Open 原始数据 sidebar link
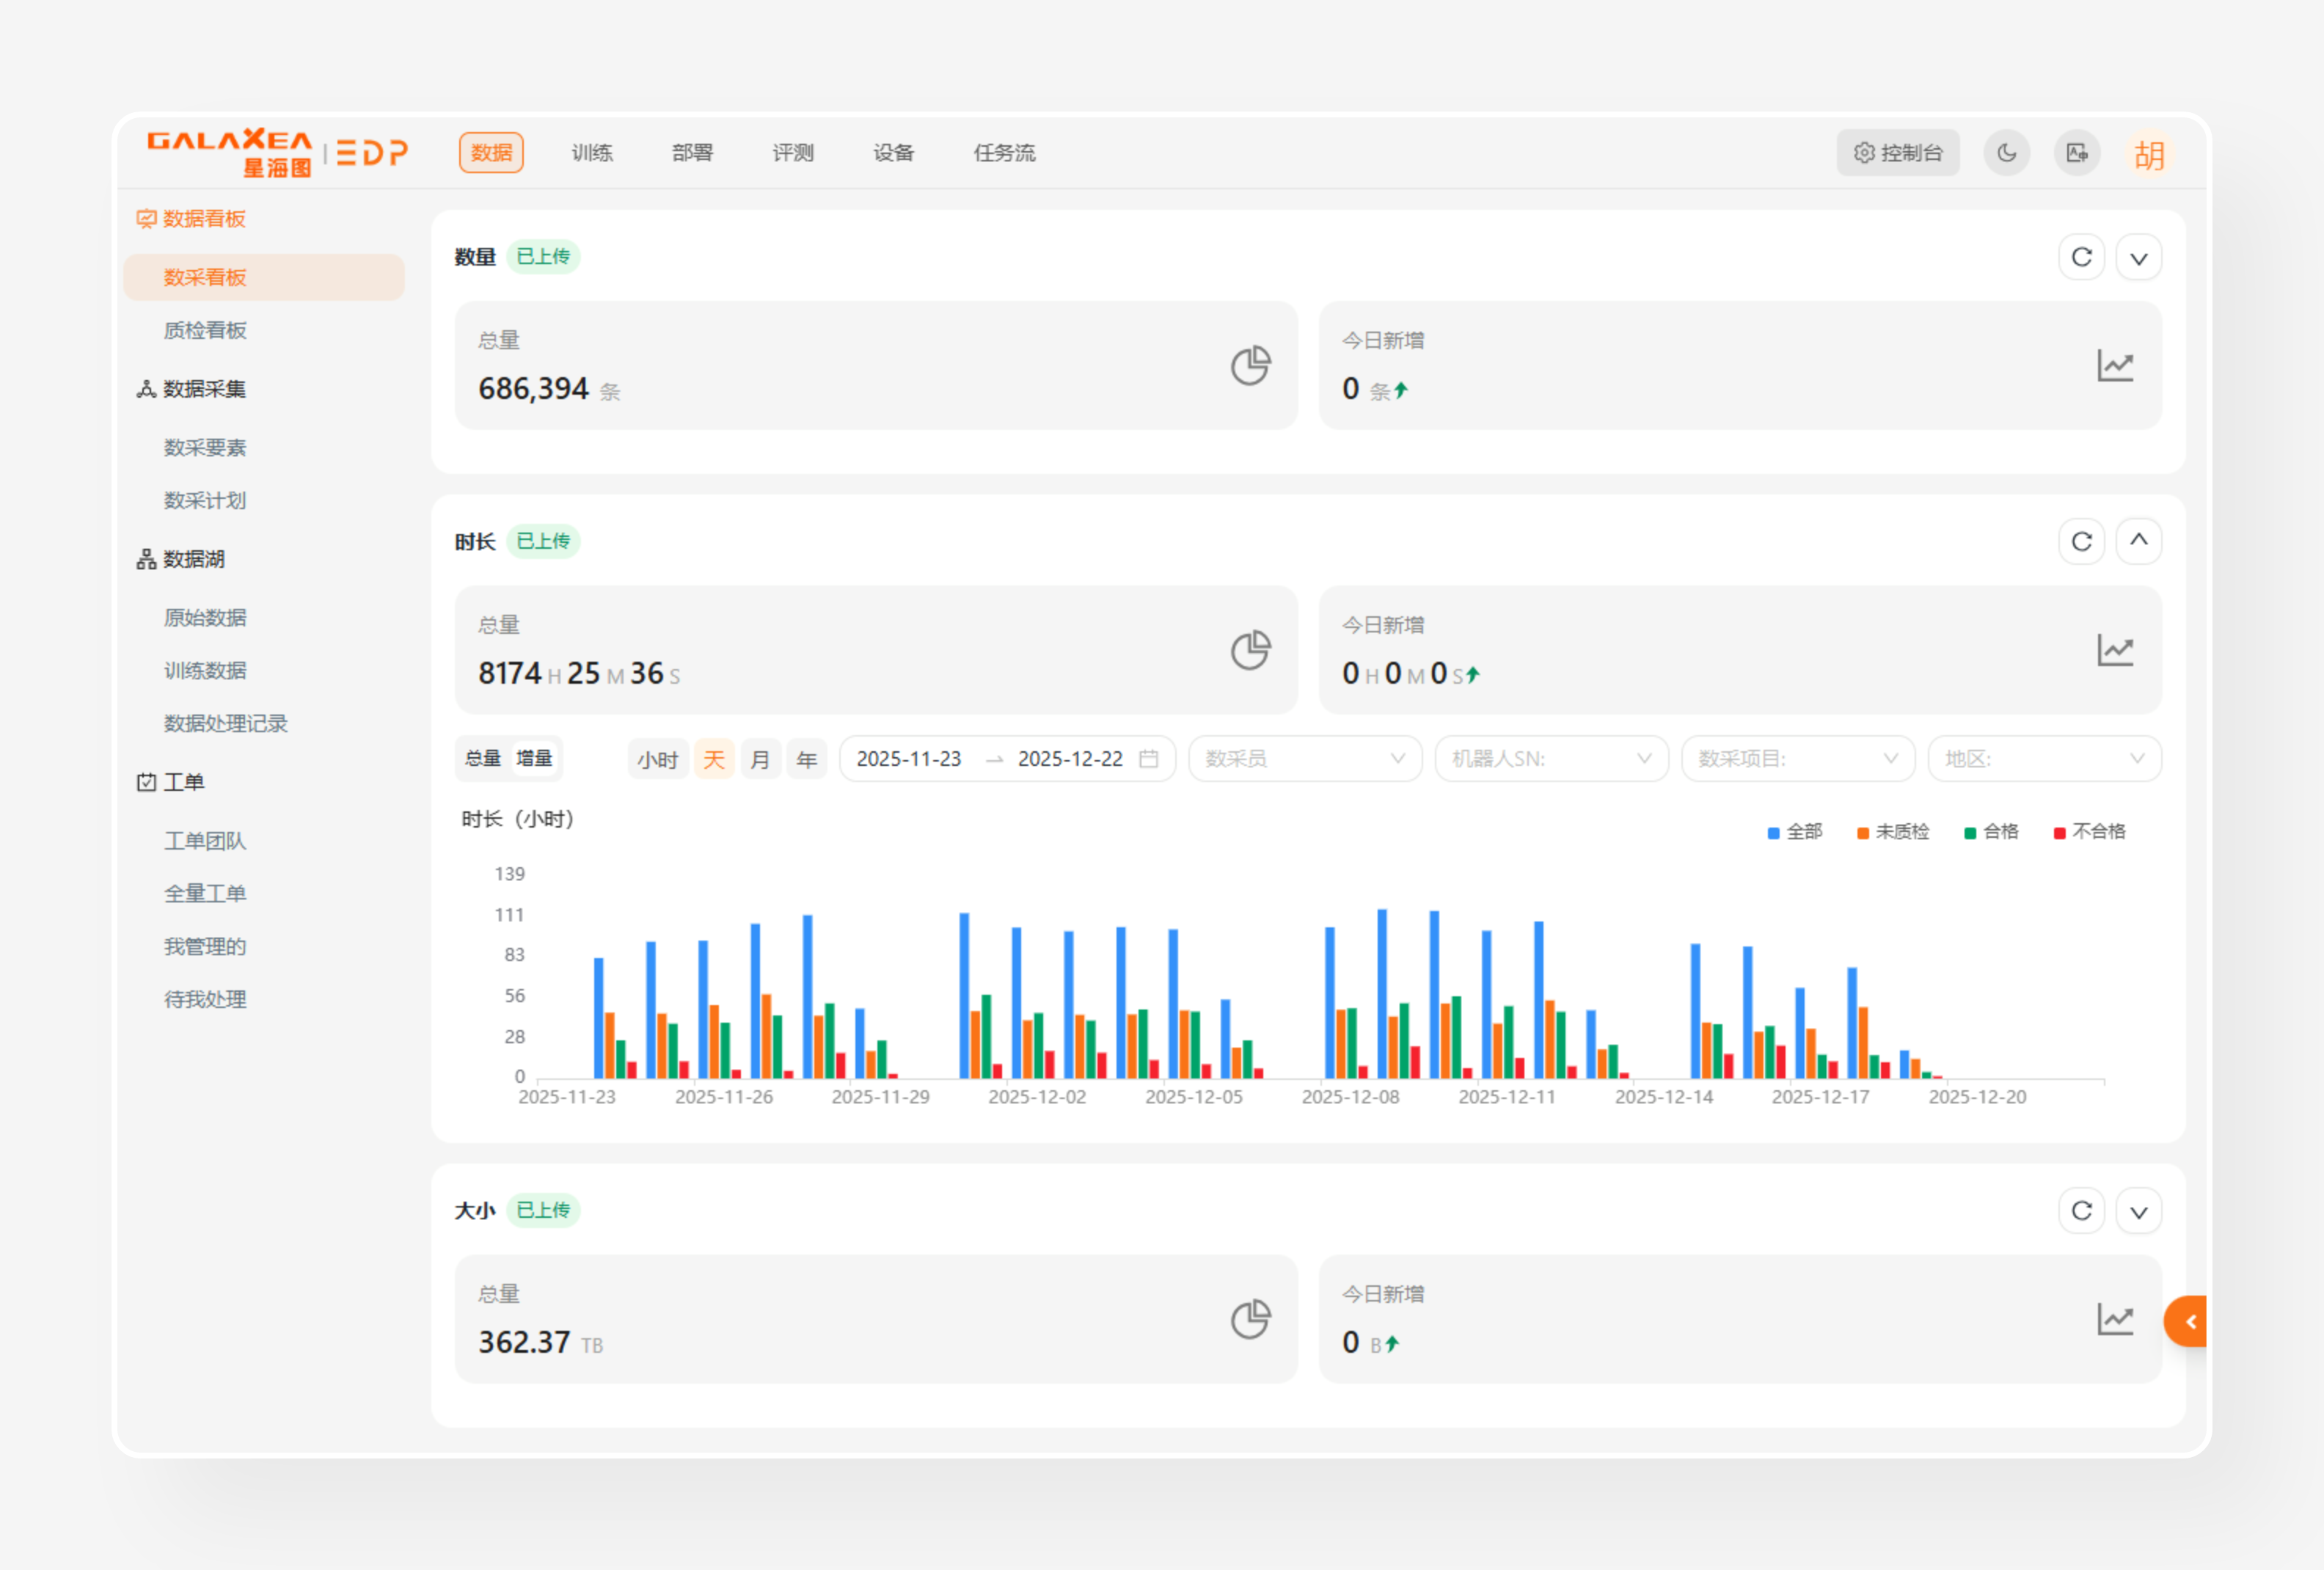This screenshot has height=1570, width=2324. click(x=205, y=618)
